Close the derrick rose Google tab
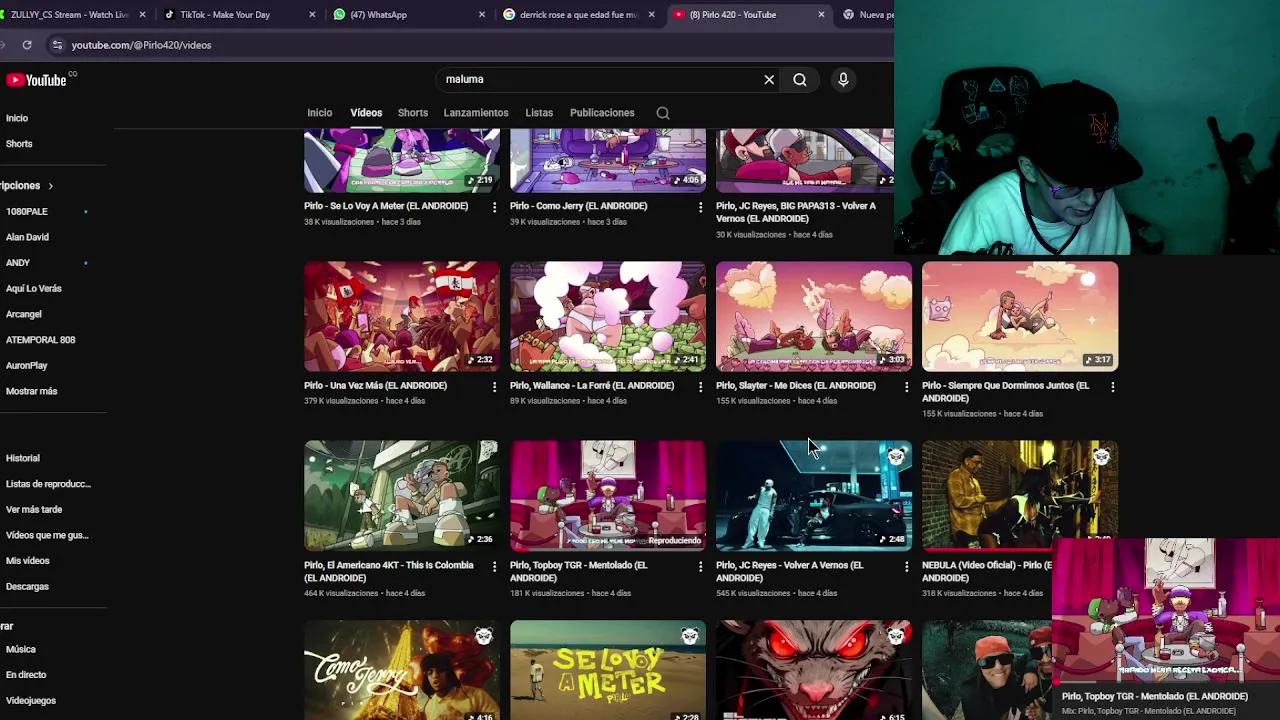 651,15
